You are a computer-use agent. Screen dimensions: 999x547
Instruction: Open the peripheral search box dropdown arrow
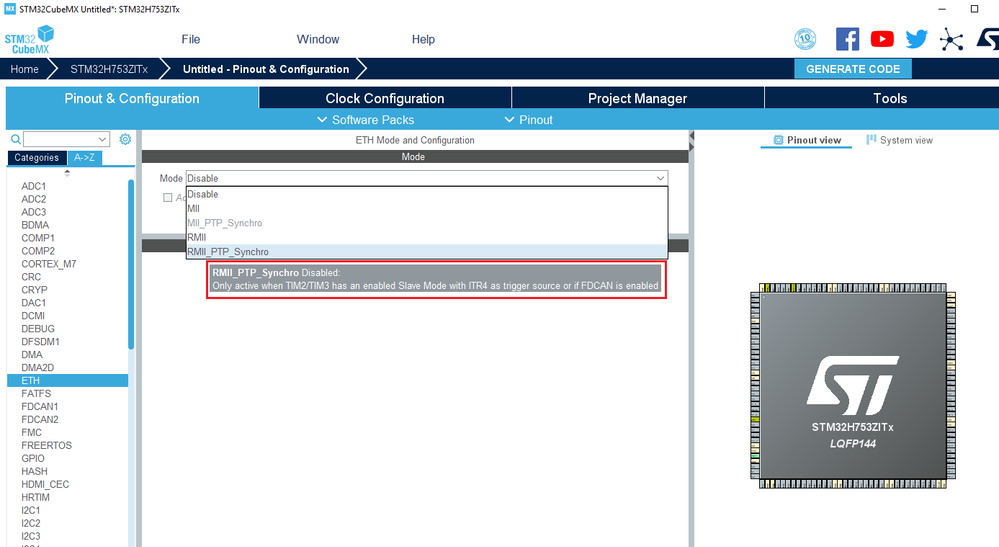coord(102,139)
